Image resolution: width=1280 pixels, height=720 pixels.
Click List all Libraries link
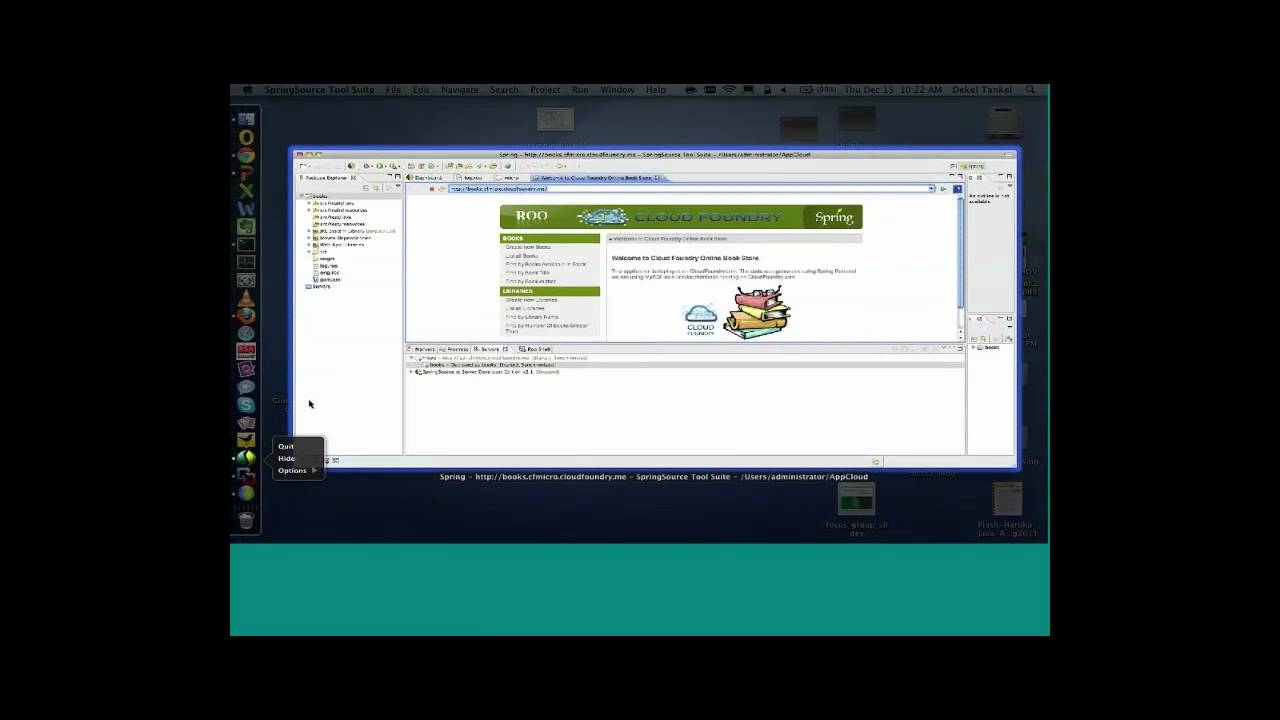pyautogui.click(x=525, y=309)
